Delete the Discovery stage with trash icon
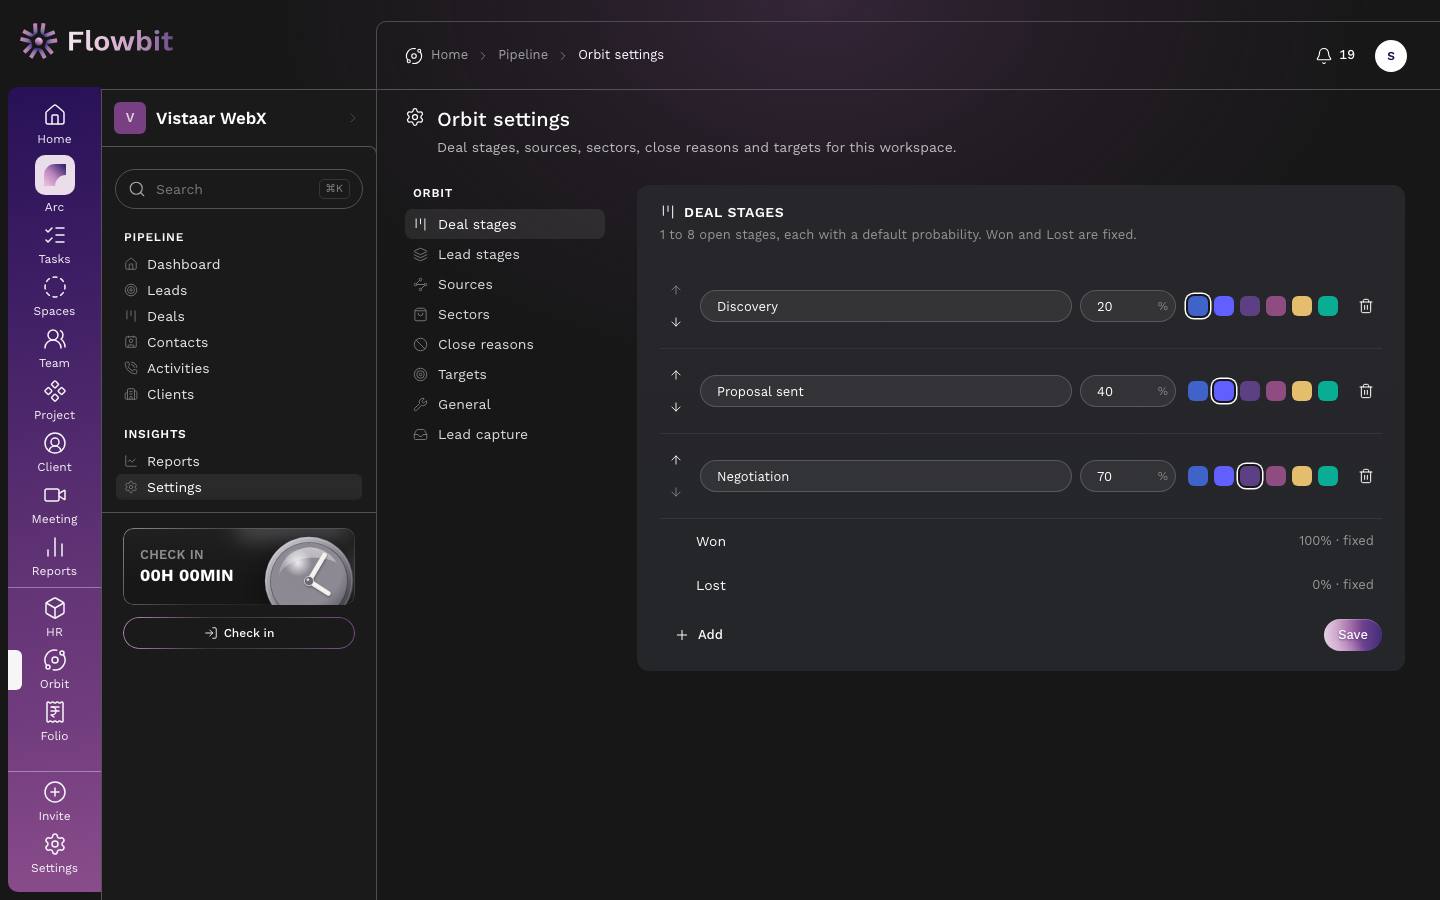The width and height of the screenshot is (1440, 900). click(1366, 306)
